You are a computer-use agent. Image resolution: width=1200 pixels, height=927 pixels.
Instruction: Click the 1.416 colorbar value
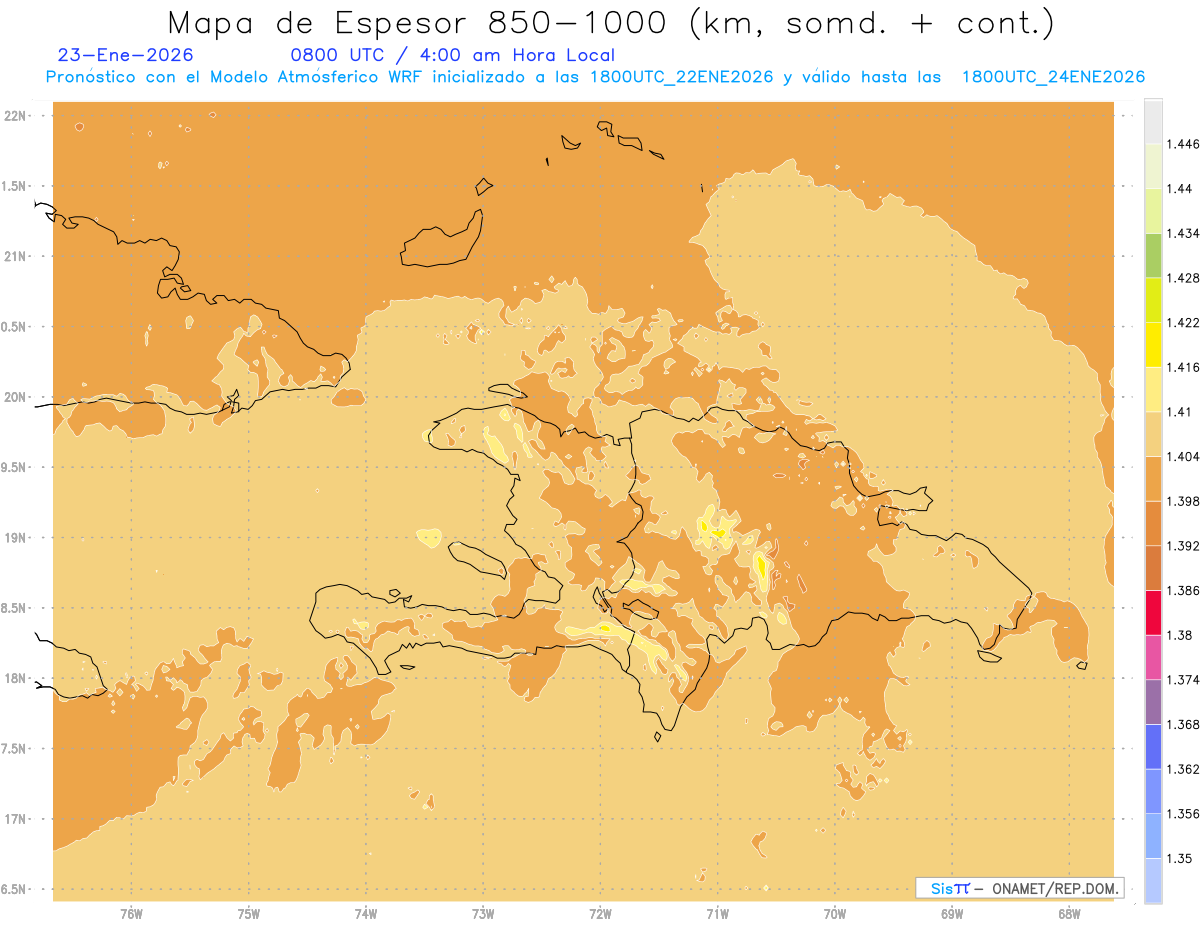point(1182,367)
